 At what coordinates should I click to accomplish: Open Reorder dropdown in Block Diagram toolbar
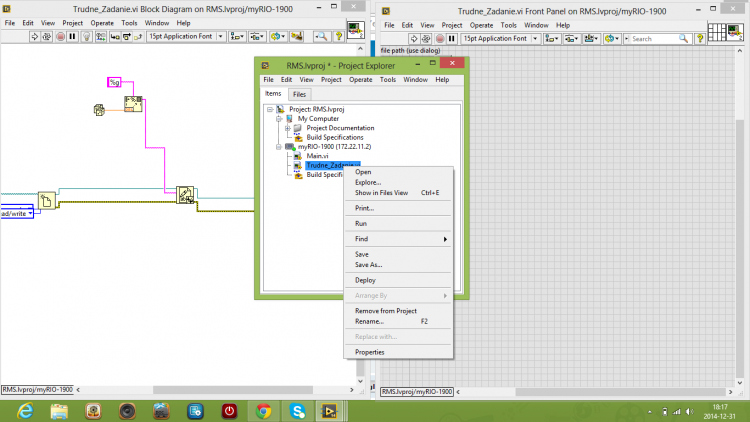(278, 36)
